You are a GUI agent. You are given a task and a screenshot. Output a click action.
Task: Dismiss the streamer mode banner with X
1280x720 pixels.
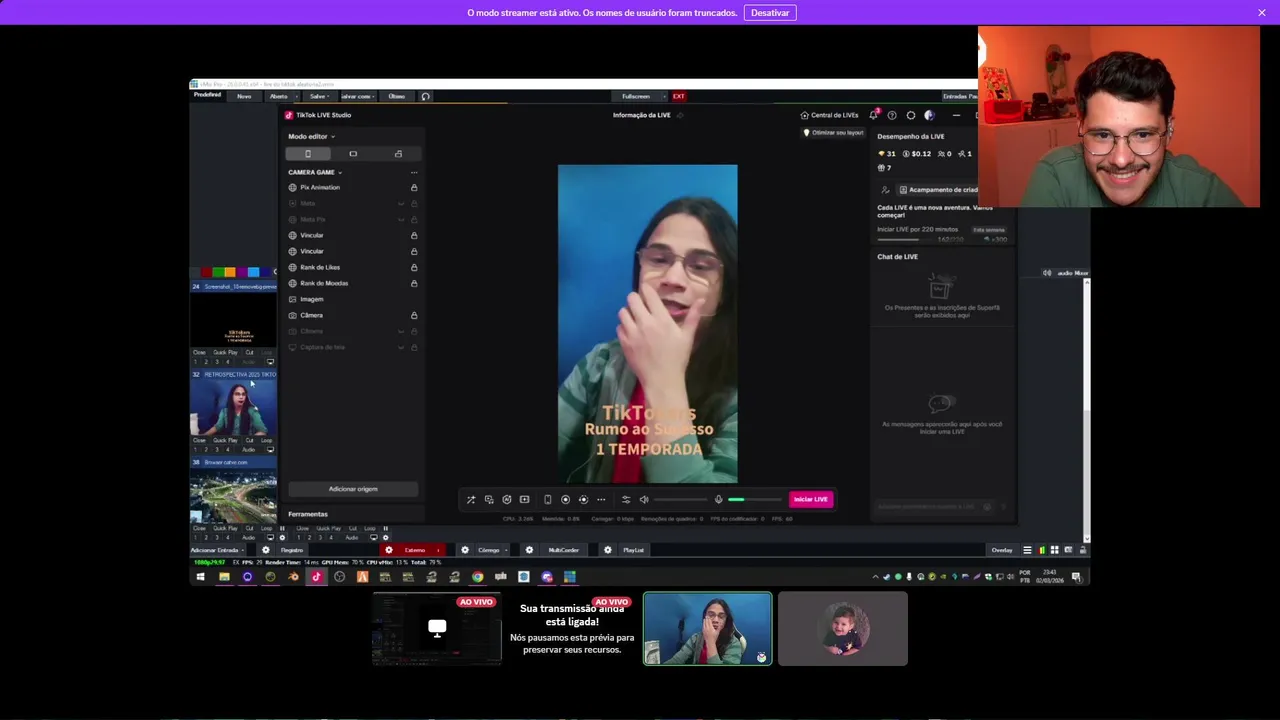[1262, 12]
